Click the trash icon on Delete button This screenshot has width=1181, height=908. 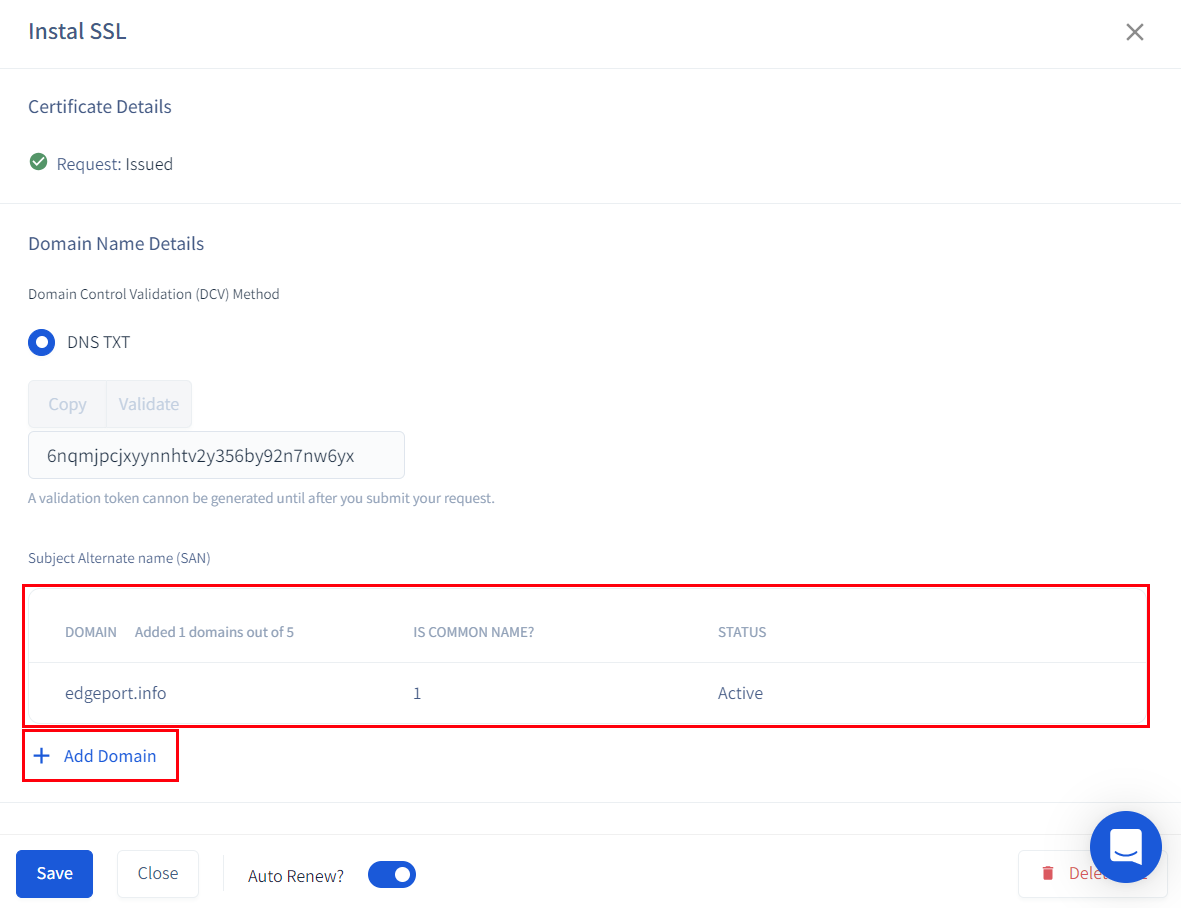[x=1048, y=873]
